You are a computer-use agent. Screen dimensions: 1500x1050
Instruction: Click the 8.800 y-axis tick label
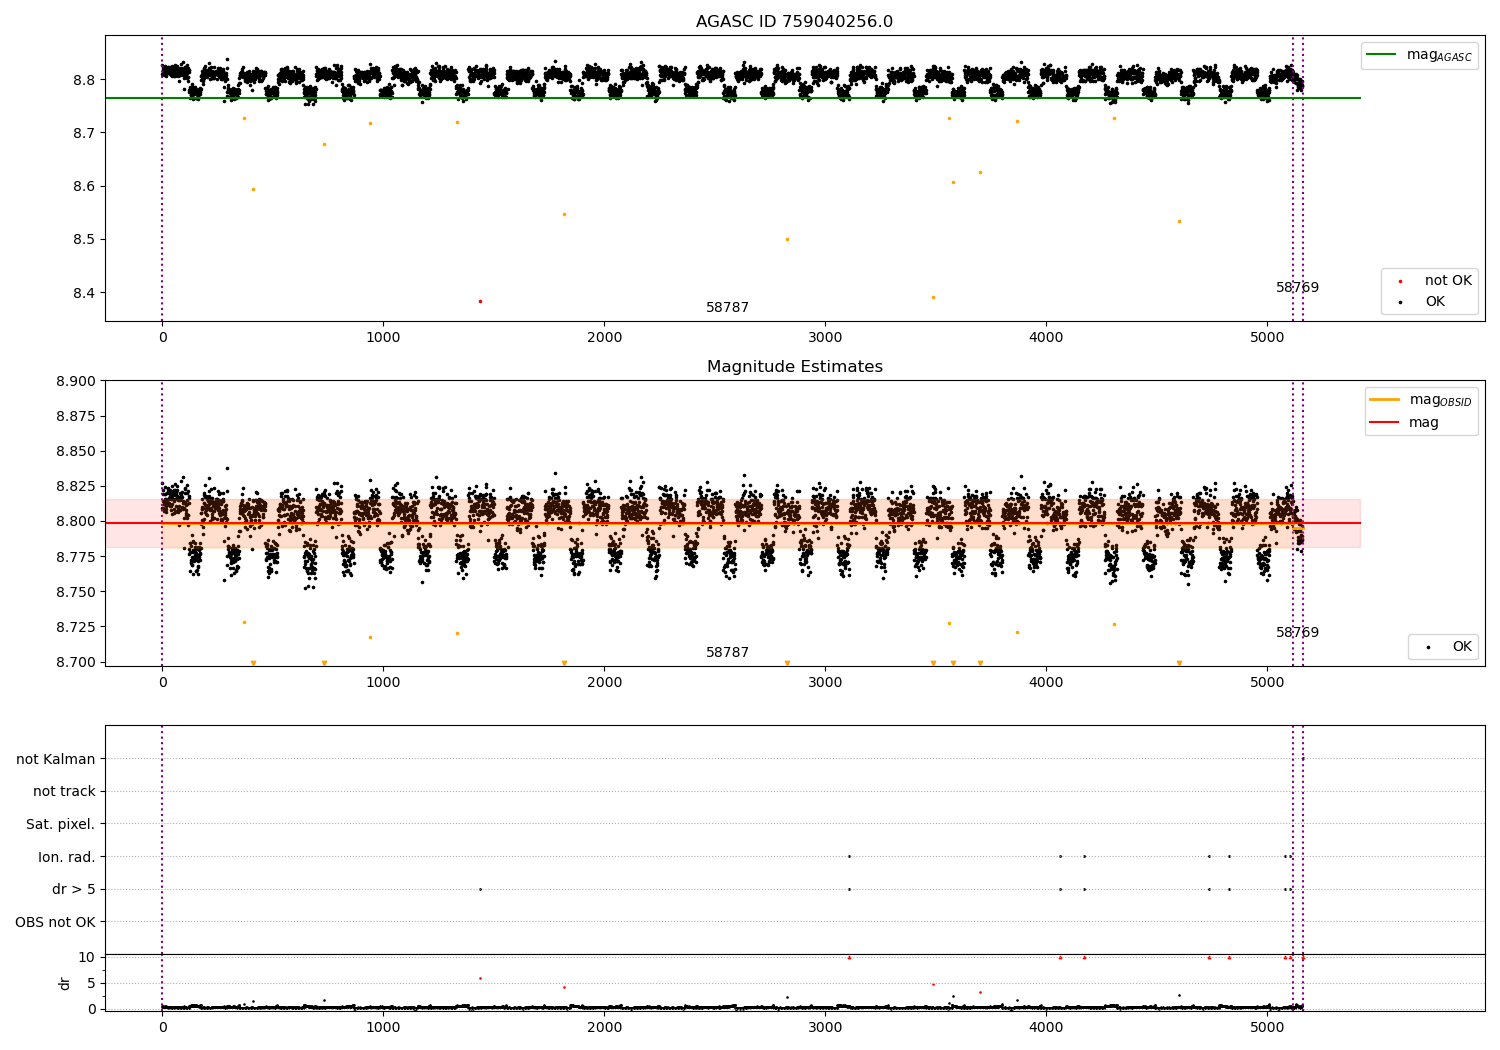click(77, 521)
